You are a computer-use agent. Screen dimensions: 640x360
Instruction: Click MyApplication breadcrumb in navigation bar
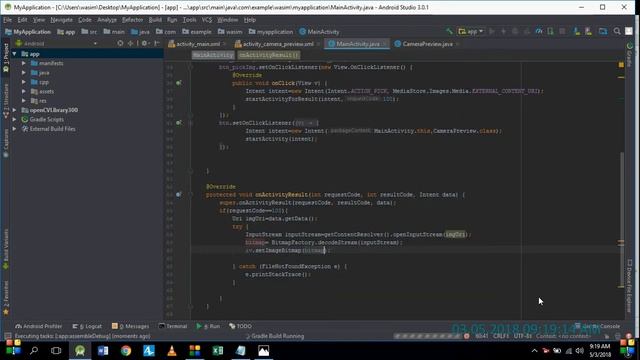28,31
